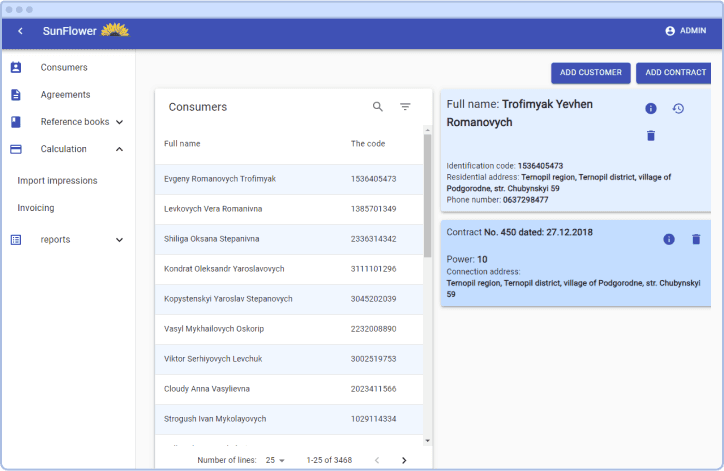Image resolution: width=724 pixels, height=471 pixels.
Task: Select Invoicing in sidebar
Action: [x=36, y=208]
